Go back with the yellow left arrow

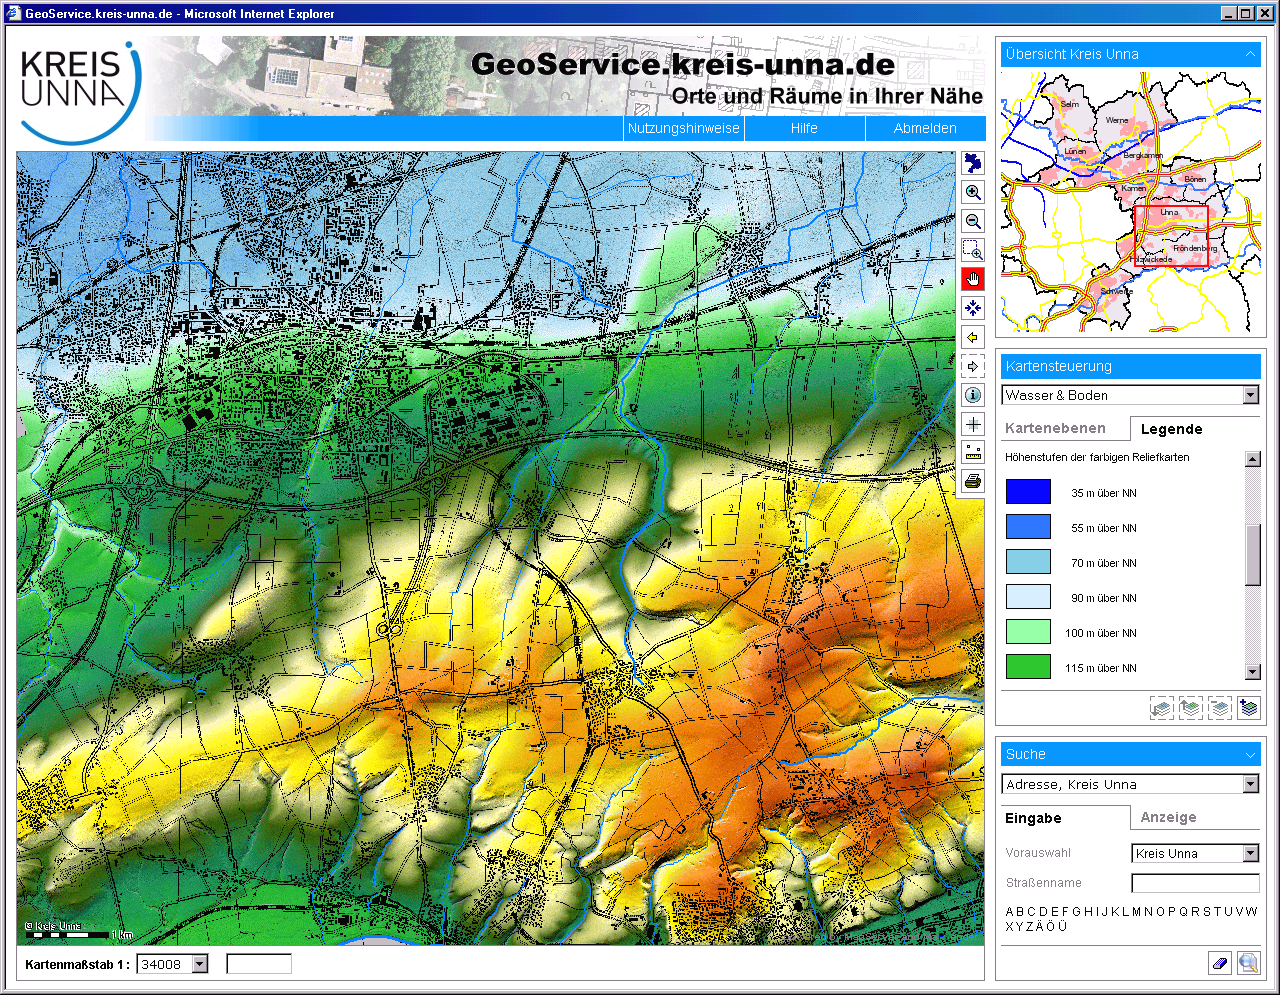(x=973, y=338)
